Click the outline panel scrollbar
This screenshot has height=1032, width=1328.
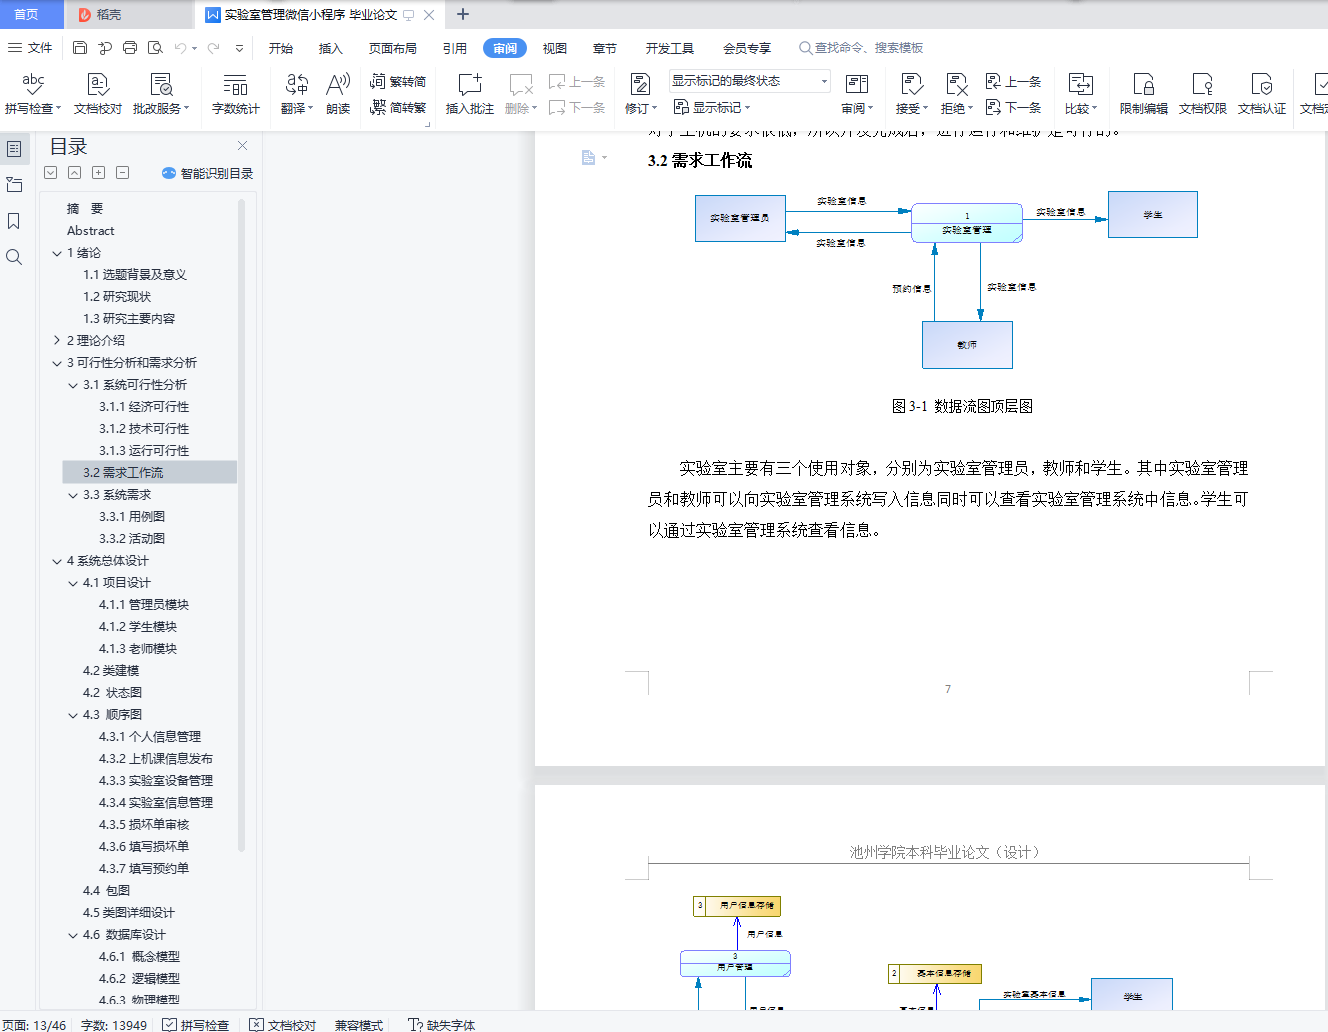coord(241,525)
